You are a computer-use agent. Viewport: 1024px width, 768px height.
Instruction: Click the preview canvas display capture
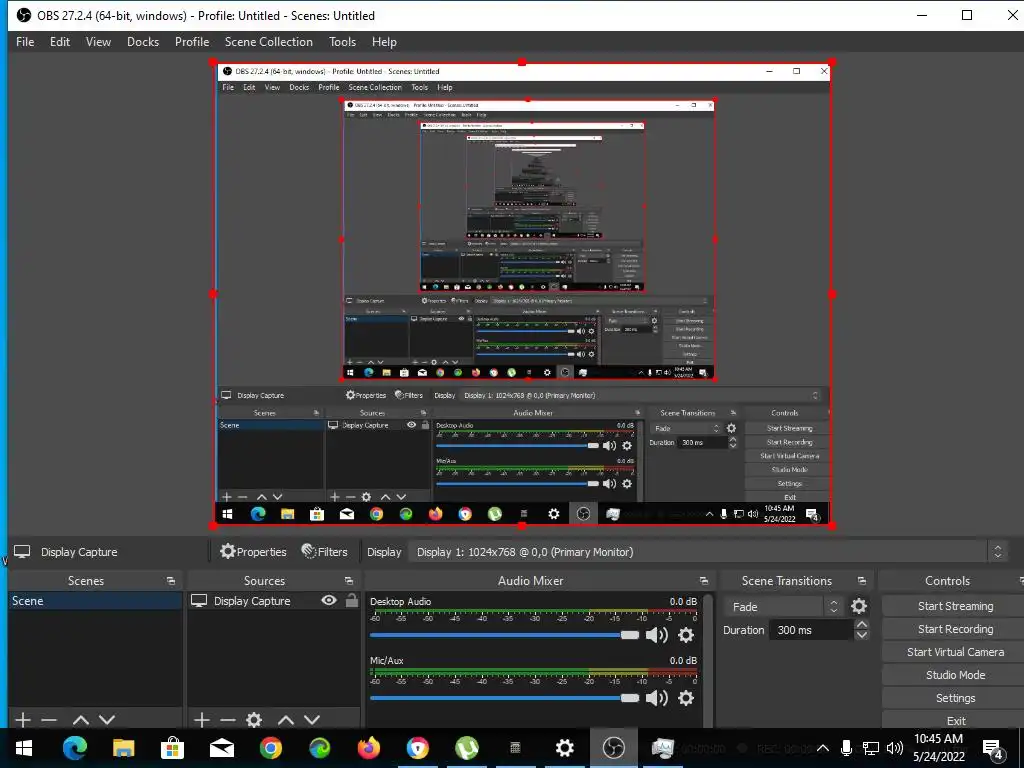[x=522, y=294]
